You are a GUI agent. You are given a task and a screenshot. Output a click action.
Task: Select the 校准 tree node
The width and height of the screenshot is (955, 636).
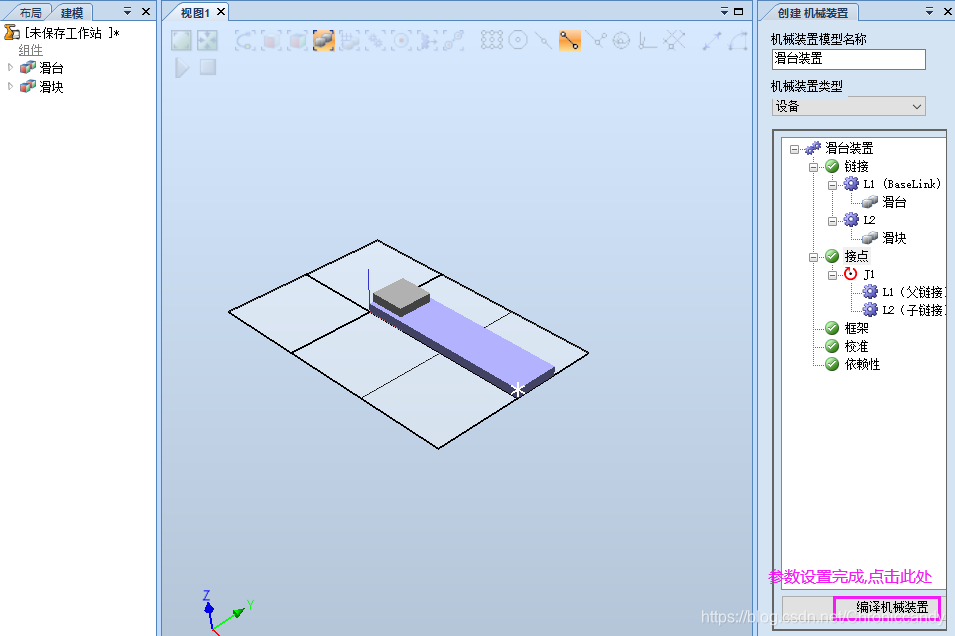click(856, 347)
